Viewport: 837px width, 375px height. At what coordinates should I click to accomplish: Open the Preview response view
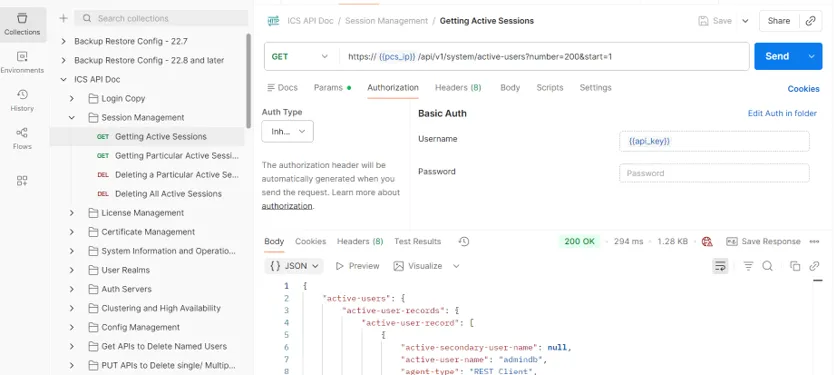point(357,266)
